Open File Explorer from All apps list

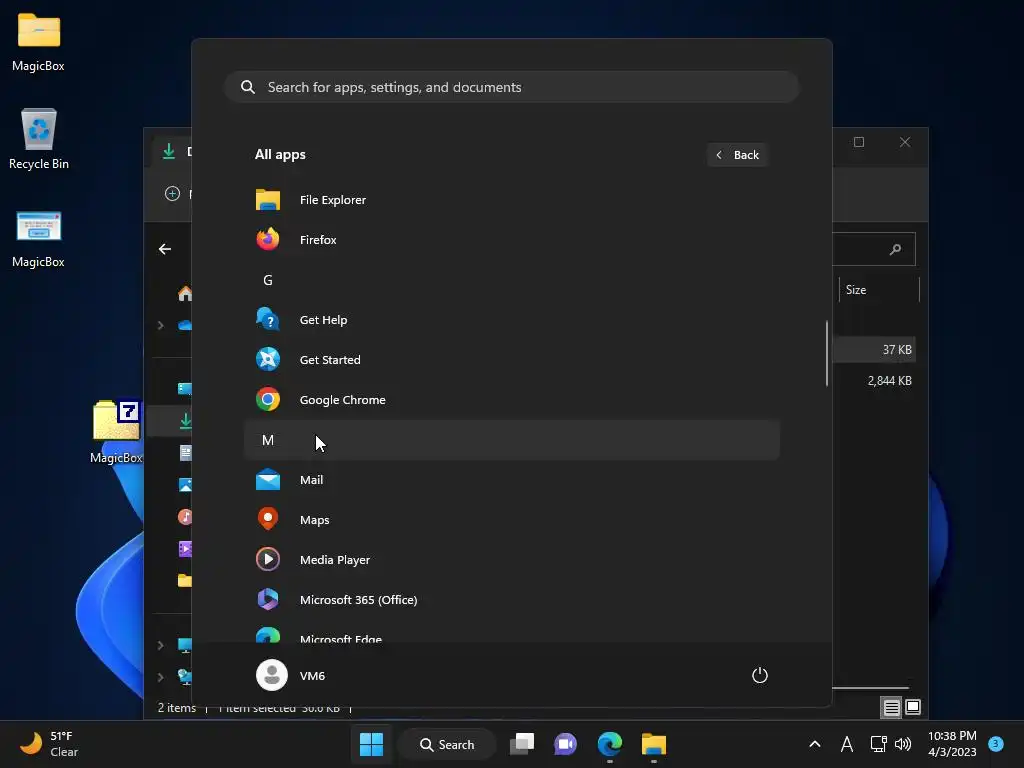click(511, 200)
